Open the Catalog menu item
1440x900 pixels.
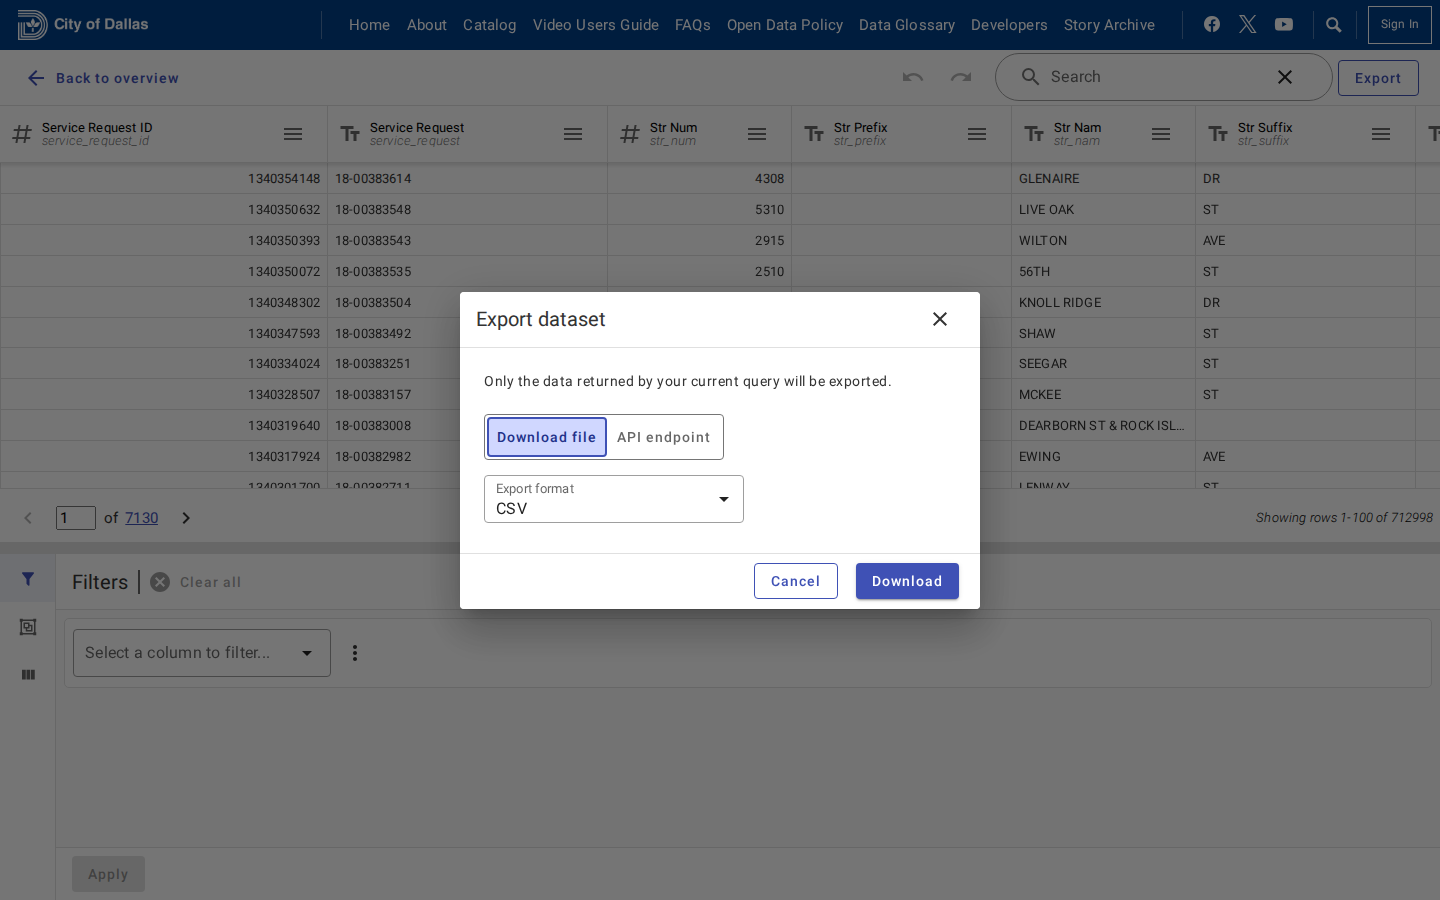490,25
